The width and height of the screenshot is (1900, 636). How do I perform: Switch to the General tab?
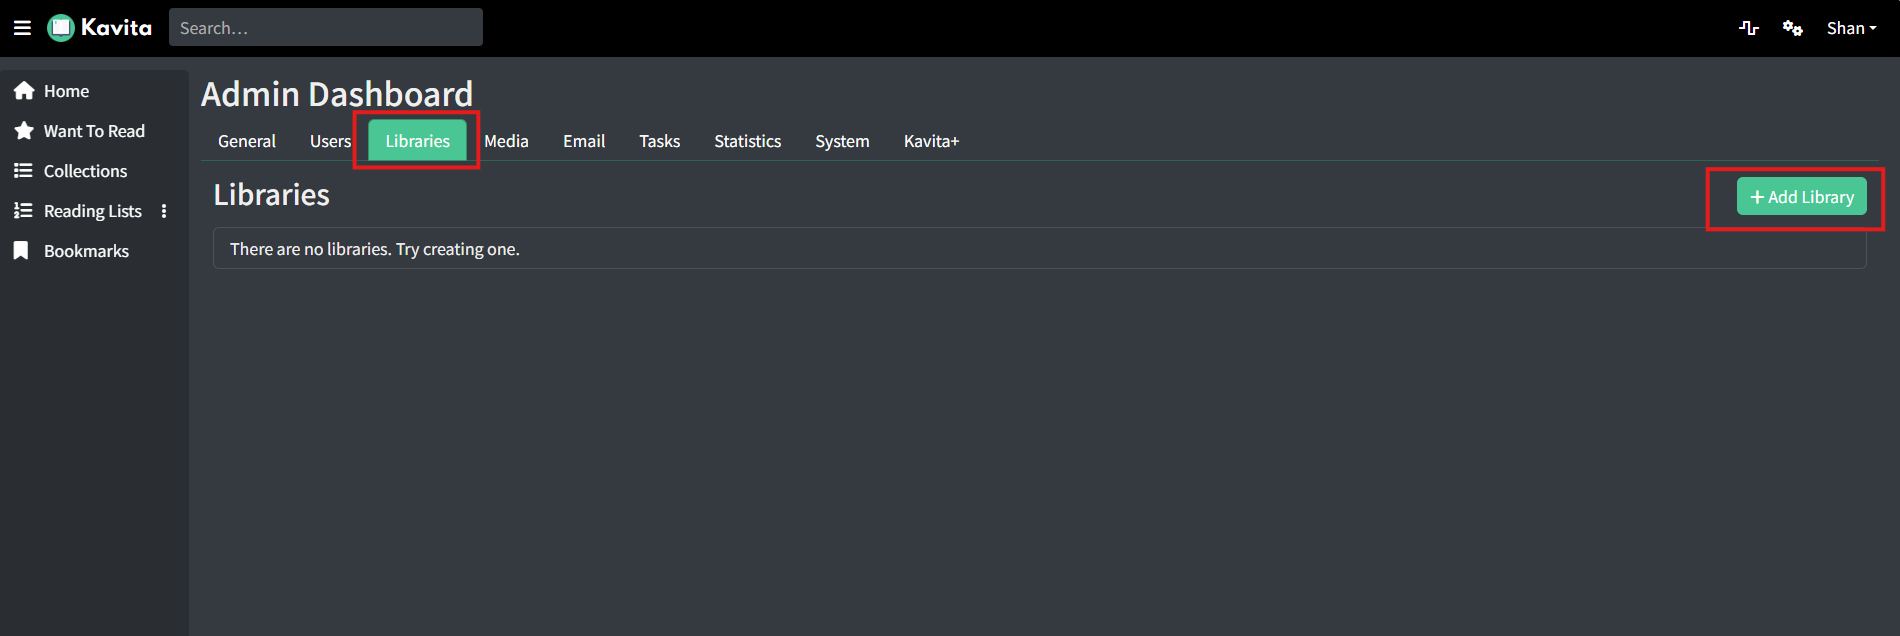coord(247,141)
